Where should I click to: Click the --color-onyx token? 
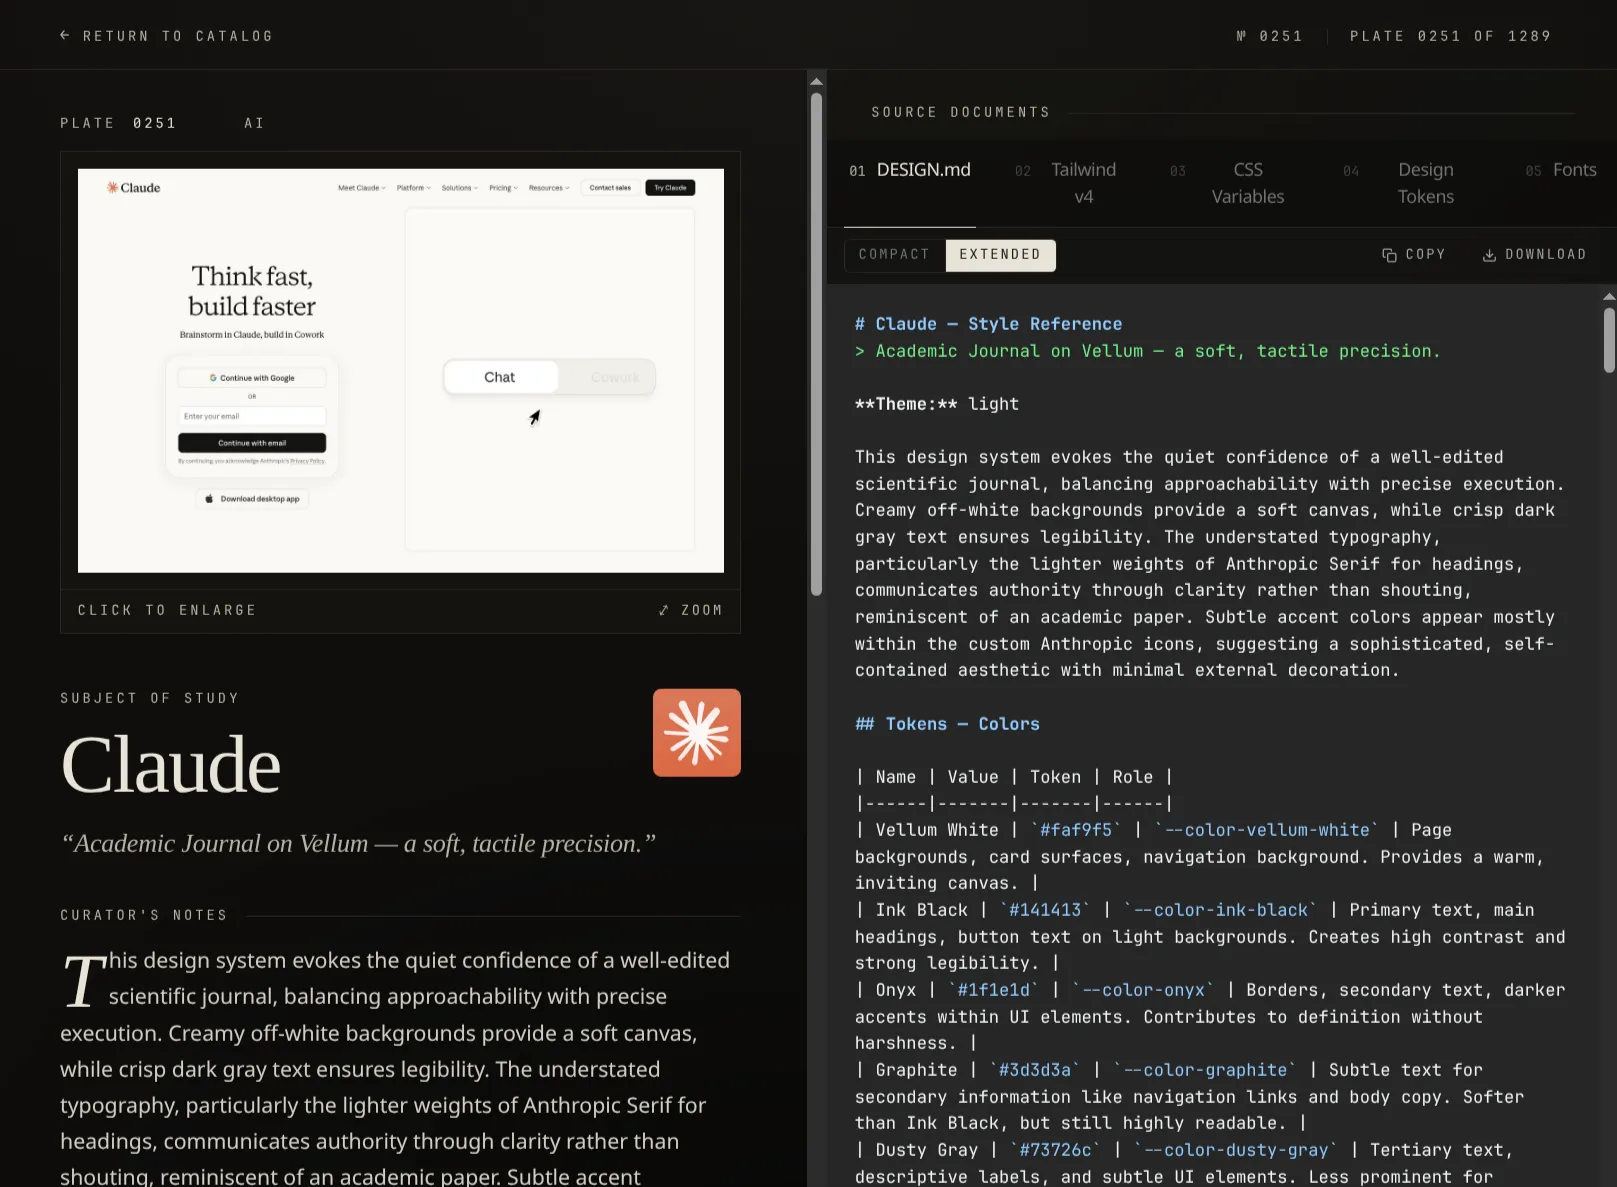click(1143, 990)
